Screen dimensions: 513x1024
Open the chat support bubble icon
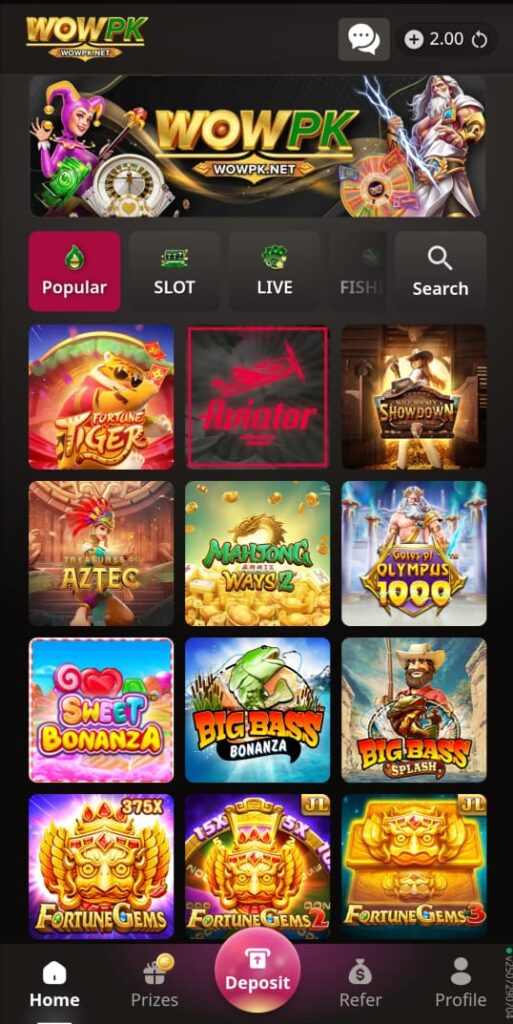coord(364,39)
